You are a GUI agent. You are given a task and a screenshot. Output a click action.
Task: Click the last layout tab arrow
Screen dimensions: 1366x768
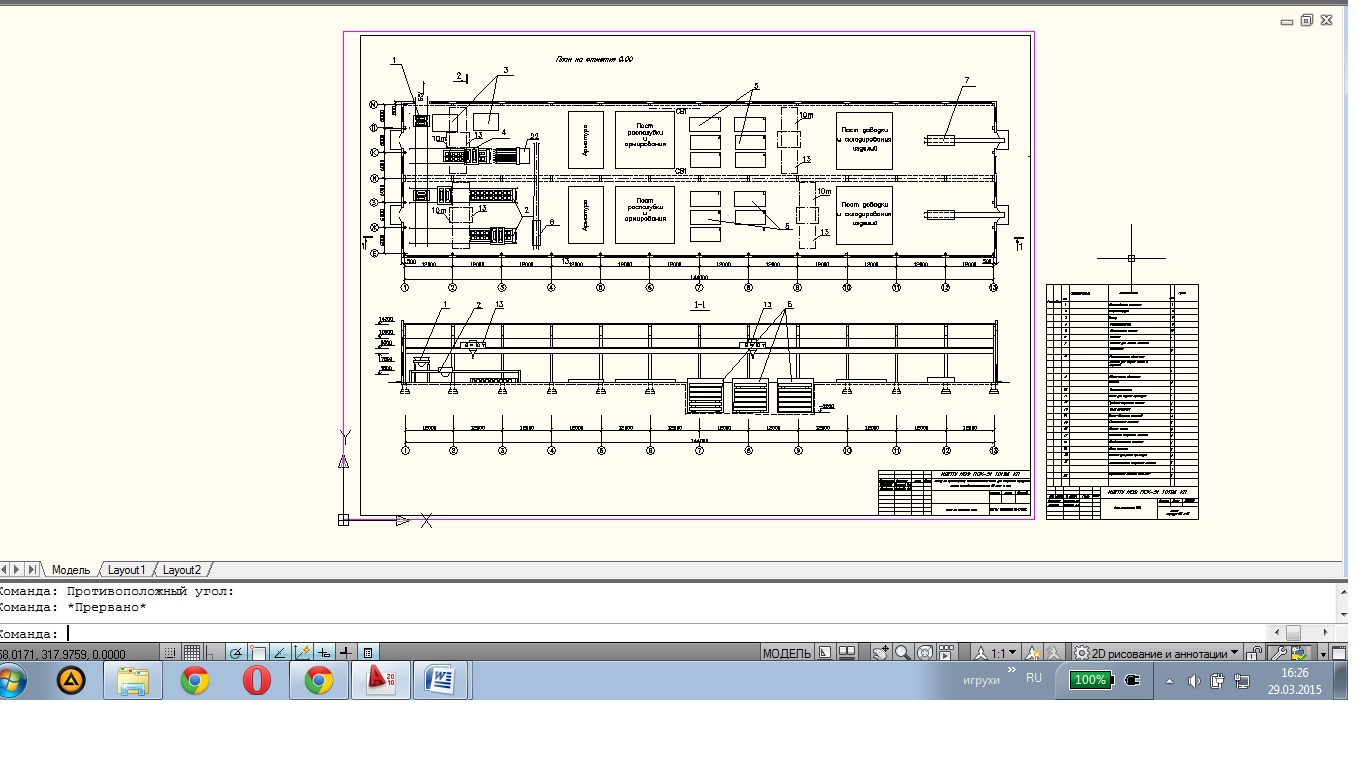(x=34, y=570)
